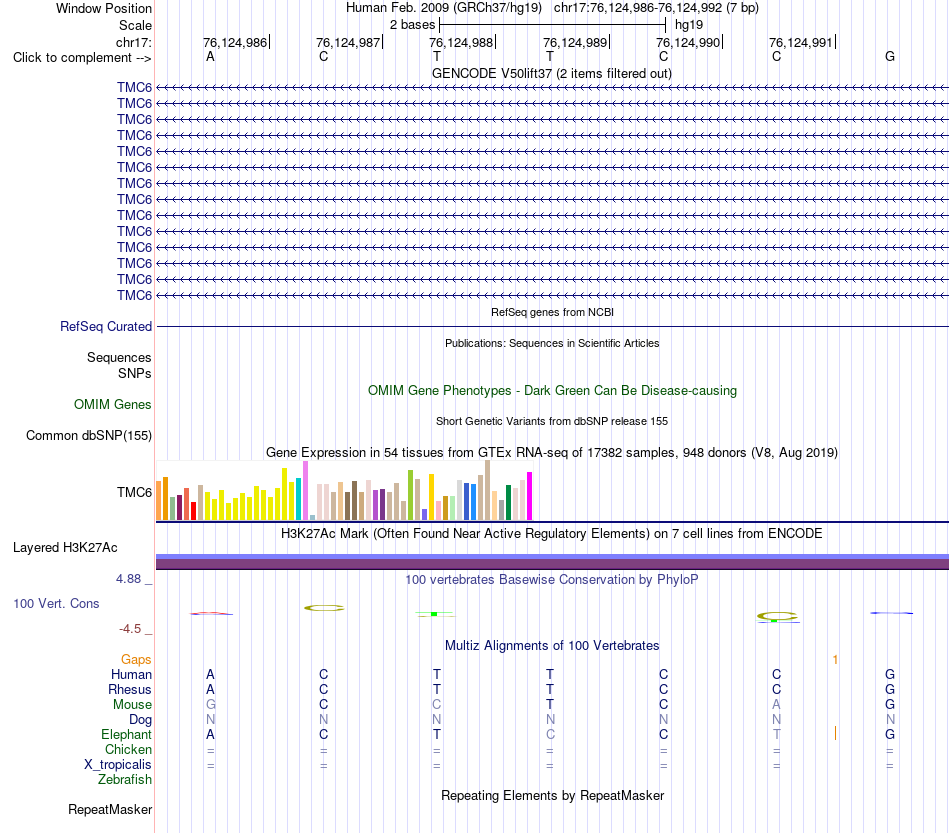The image size is (950, 833).
Task: Click the 'Click to complement -->' label
Action: (82, 58)
